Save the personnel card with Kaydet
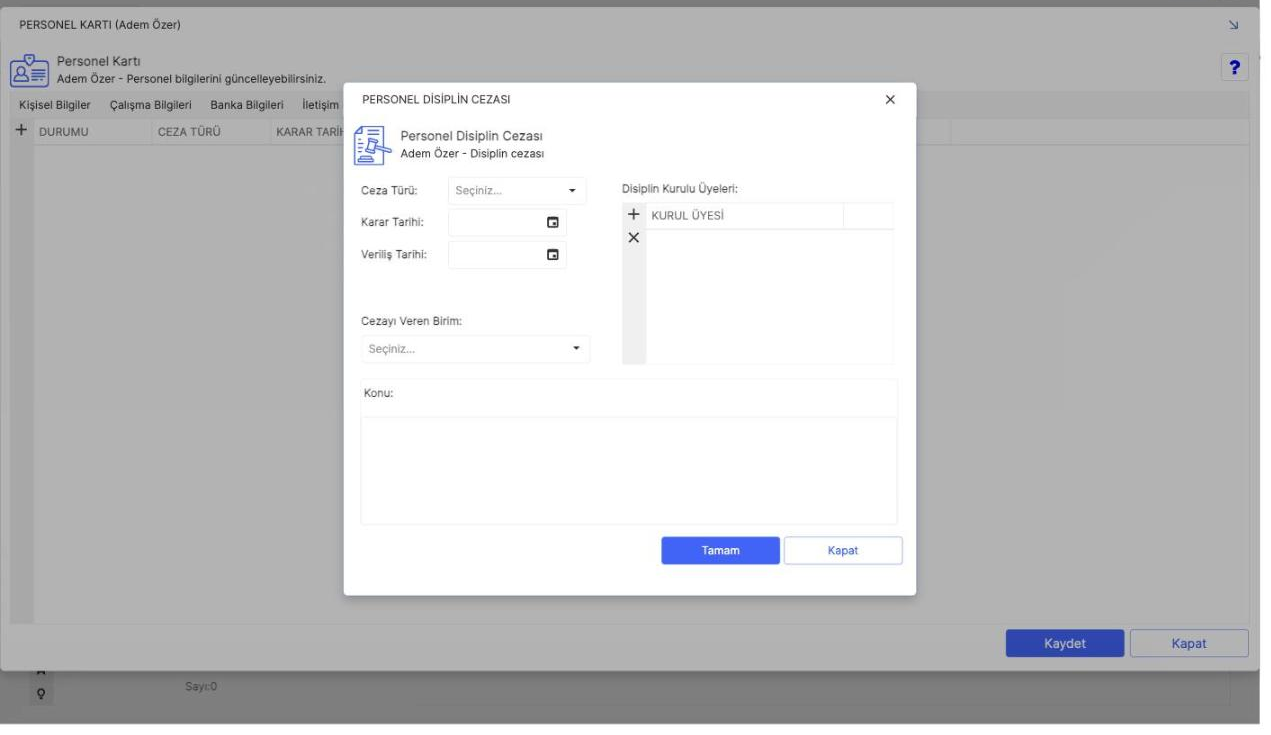 click(x=1065, y=643)
